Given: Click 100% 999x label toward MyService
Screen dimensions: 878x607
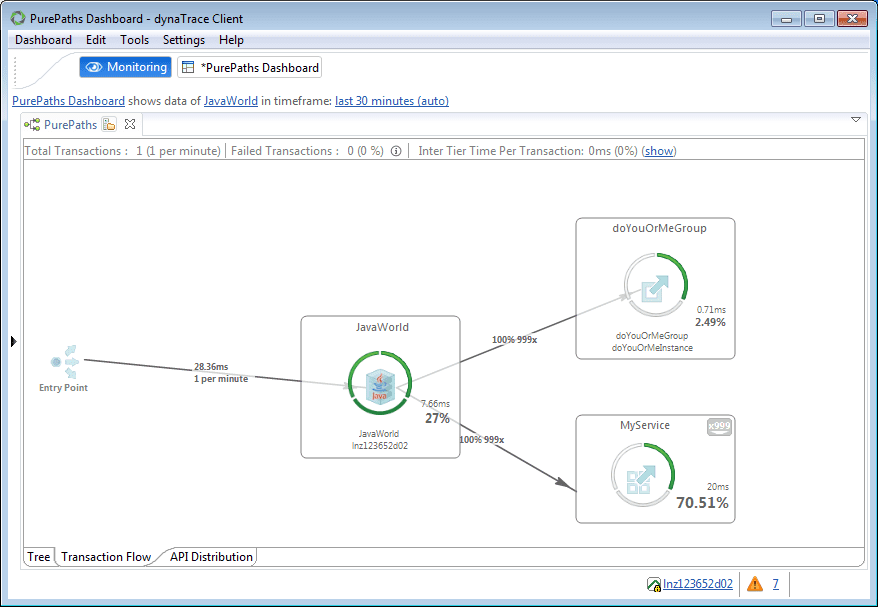Looking at the screenshot, I should click(482, 440).
